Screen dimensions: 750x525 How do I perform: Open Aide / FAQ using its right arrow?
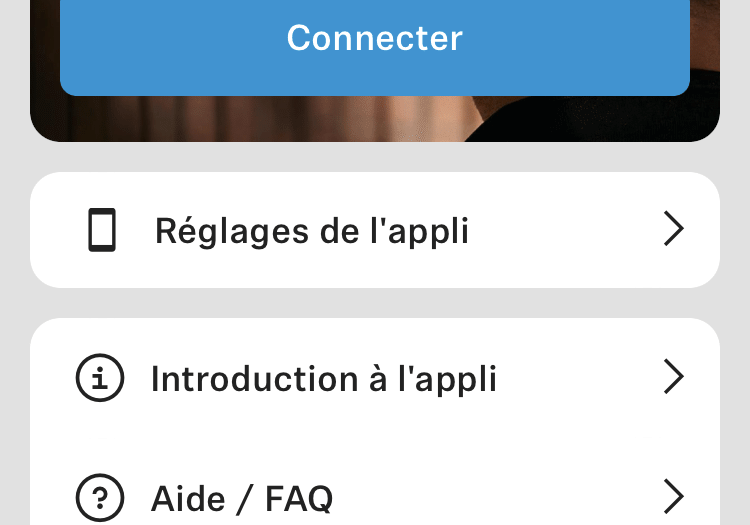(x=674, y=497)
